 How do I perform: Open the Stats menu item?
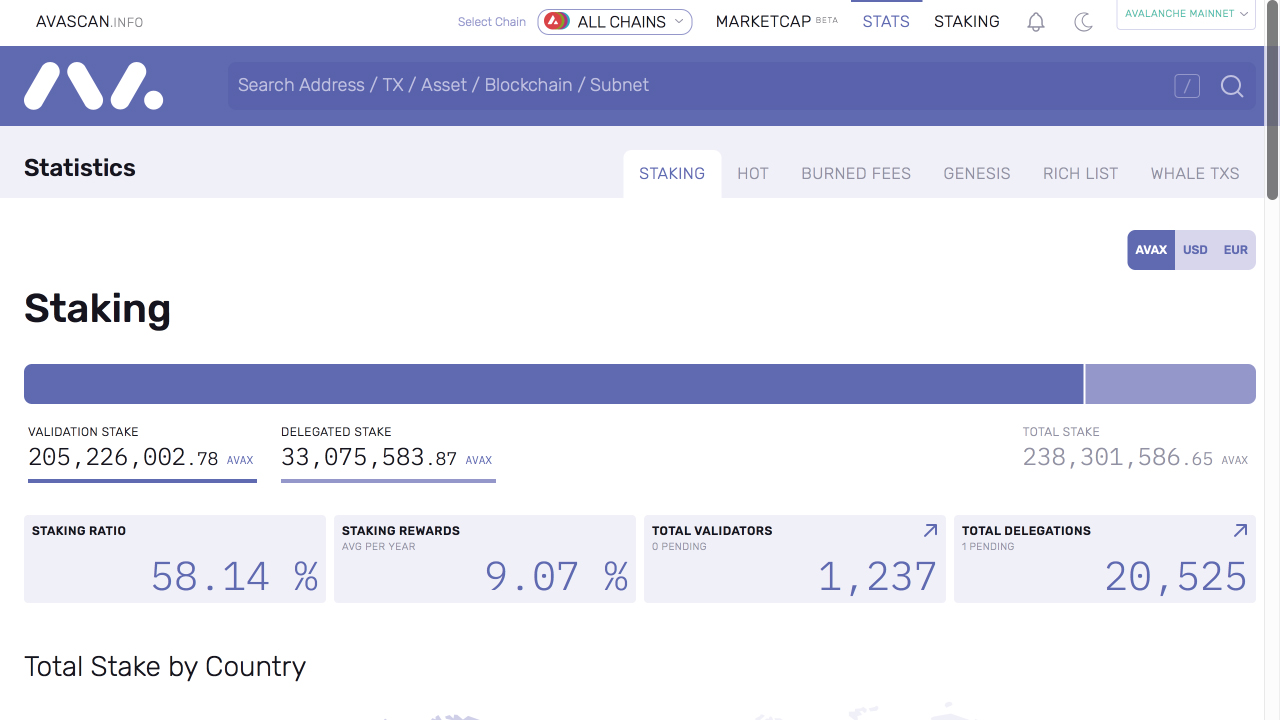point(886,21)
